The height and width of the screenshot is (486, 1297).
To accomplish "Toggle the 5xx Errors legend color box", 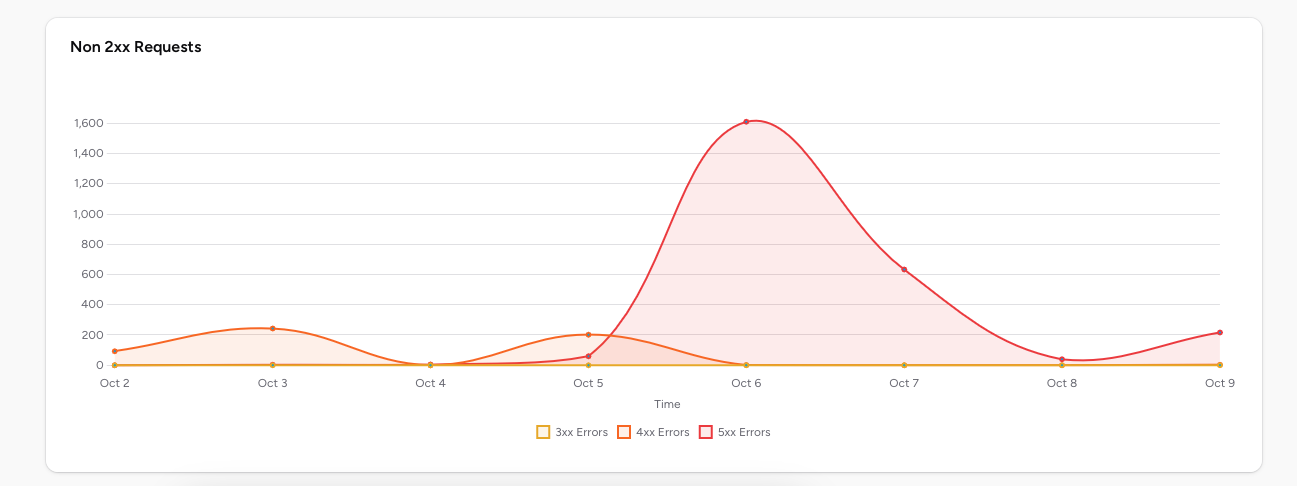I will coord(705,432).
